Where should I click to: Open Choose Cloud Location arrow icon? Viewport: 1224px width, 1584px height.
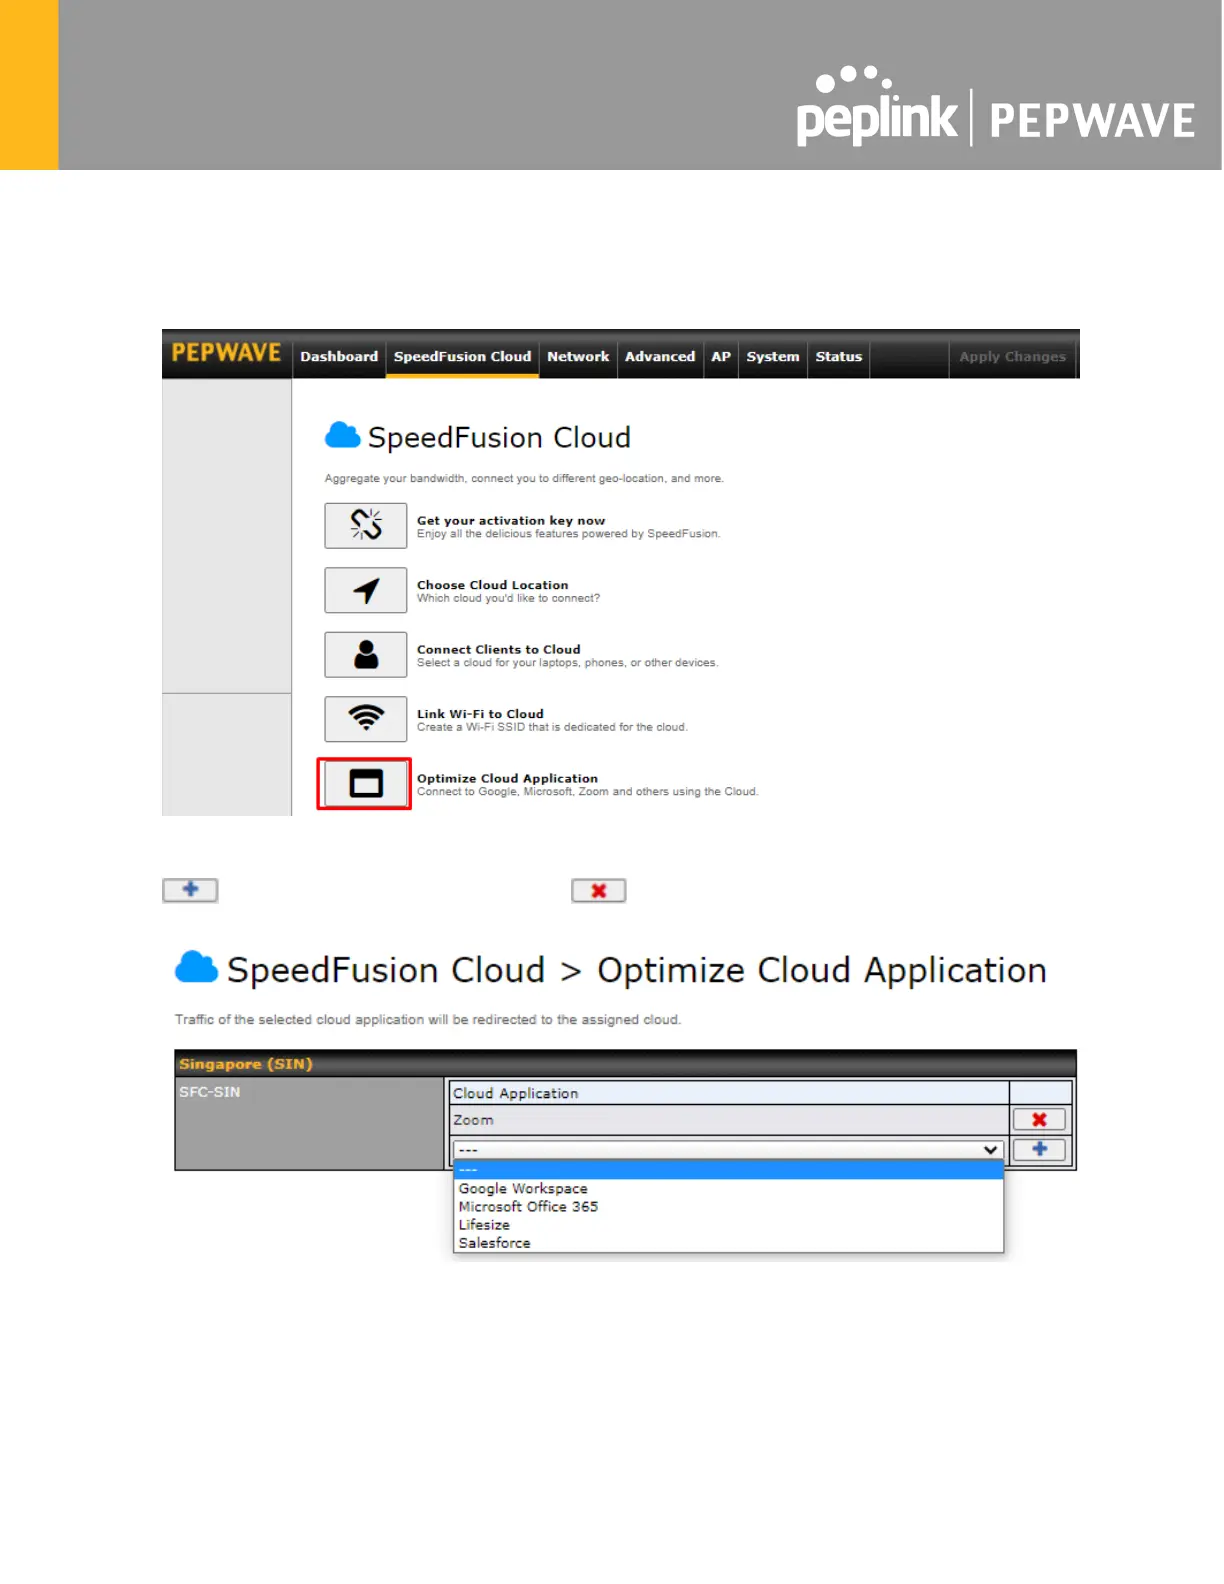click(x=366, y=590)
